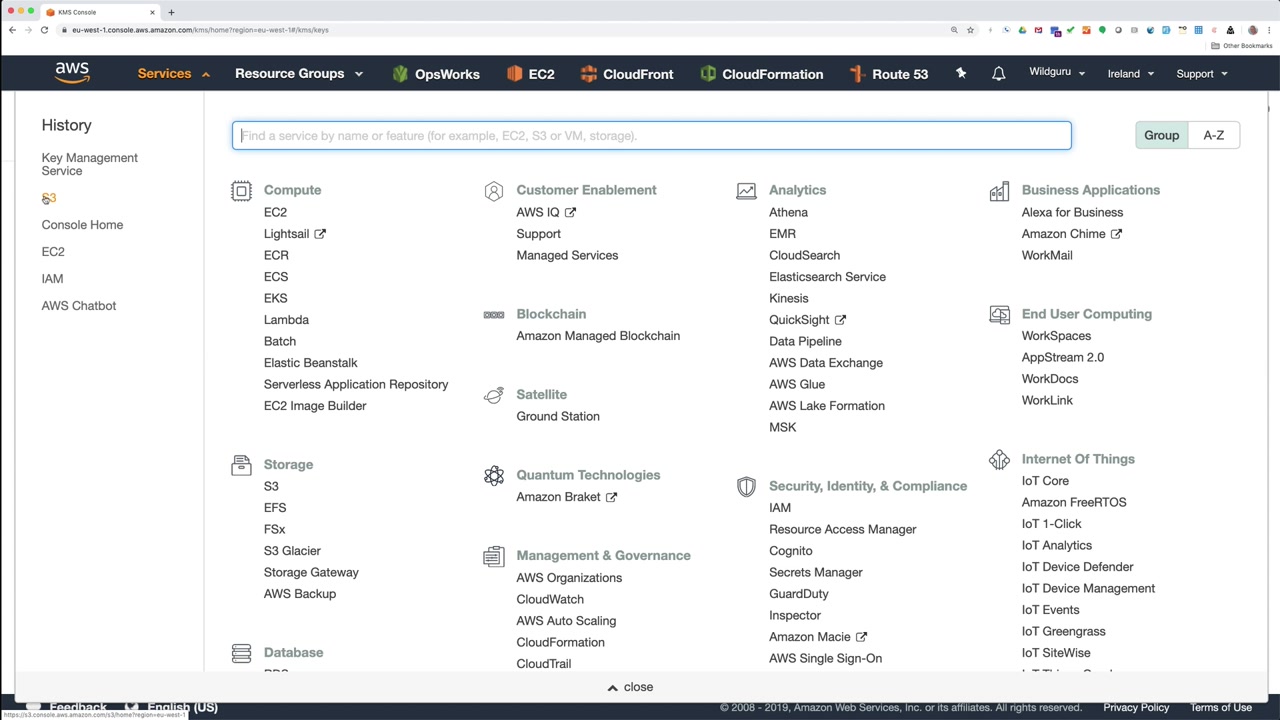Open Key Management Service from History
The image size is (1280, 720).
pyautogui.click(x=89, y=164)
